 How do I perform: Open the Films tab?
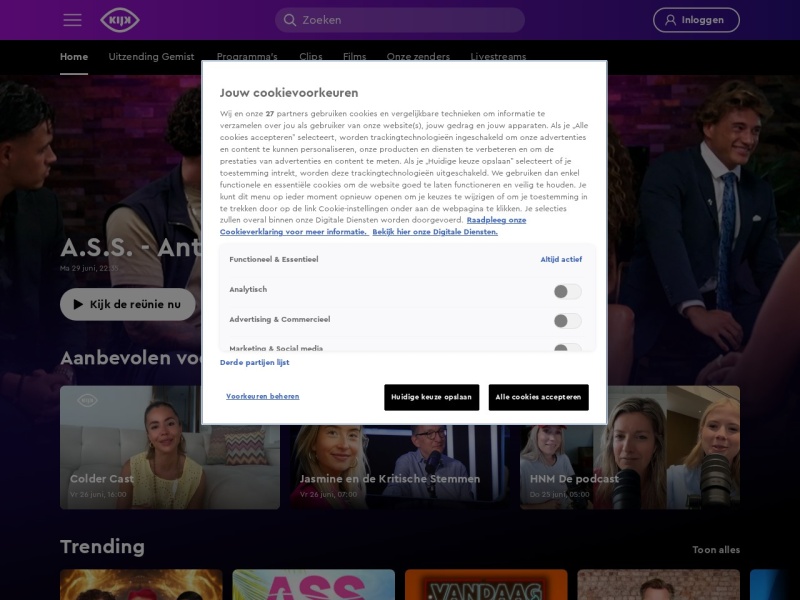[x=355, y=56]
